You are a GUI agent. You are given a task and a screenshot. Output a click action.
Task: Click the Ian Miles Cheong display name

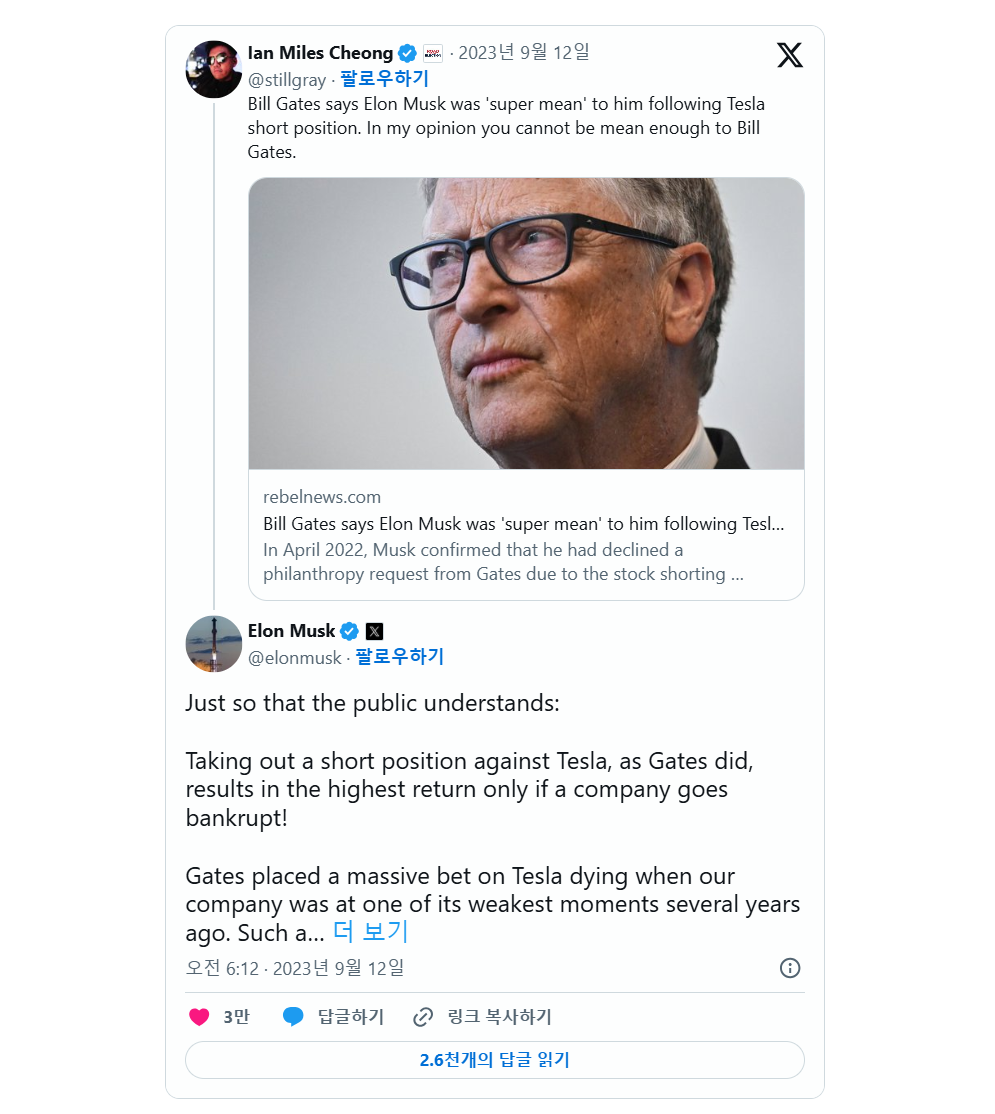coord(320,53)
